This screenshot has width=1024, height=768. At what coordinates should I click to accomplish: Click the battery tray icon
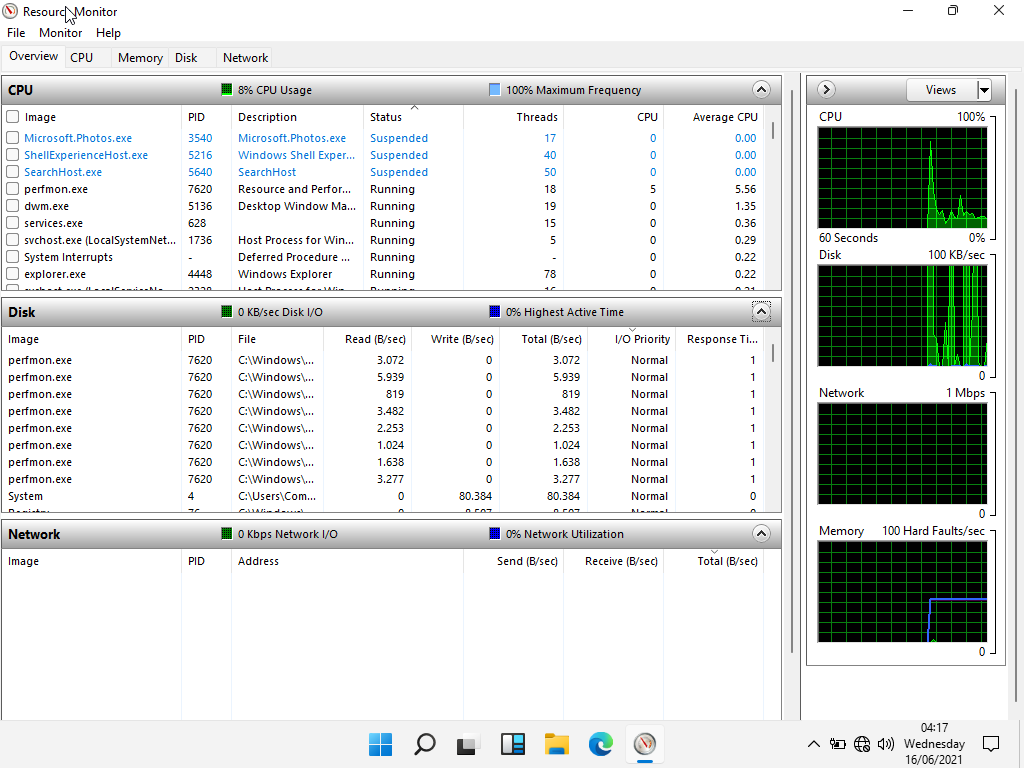click(x=837, y=744)
